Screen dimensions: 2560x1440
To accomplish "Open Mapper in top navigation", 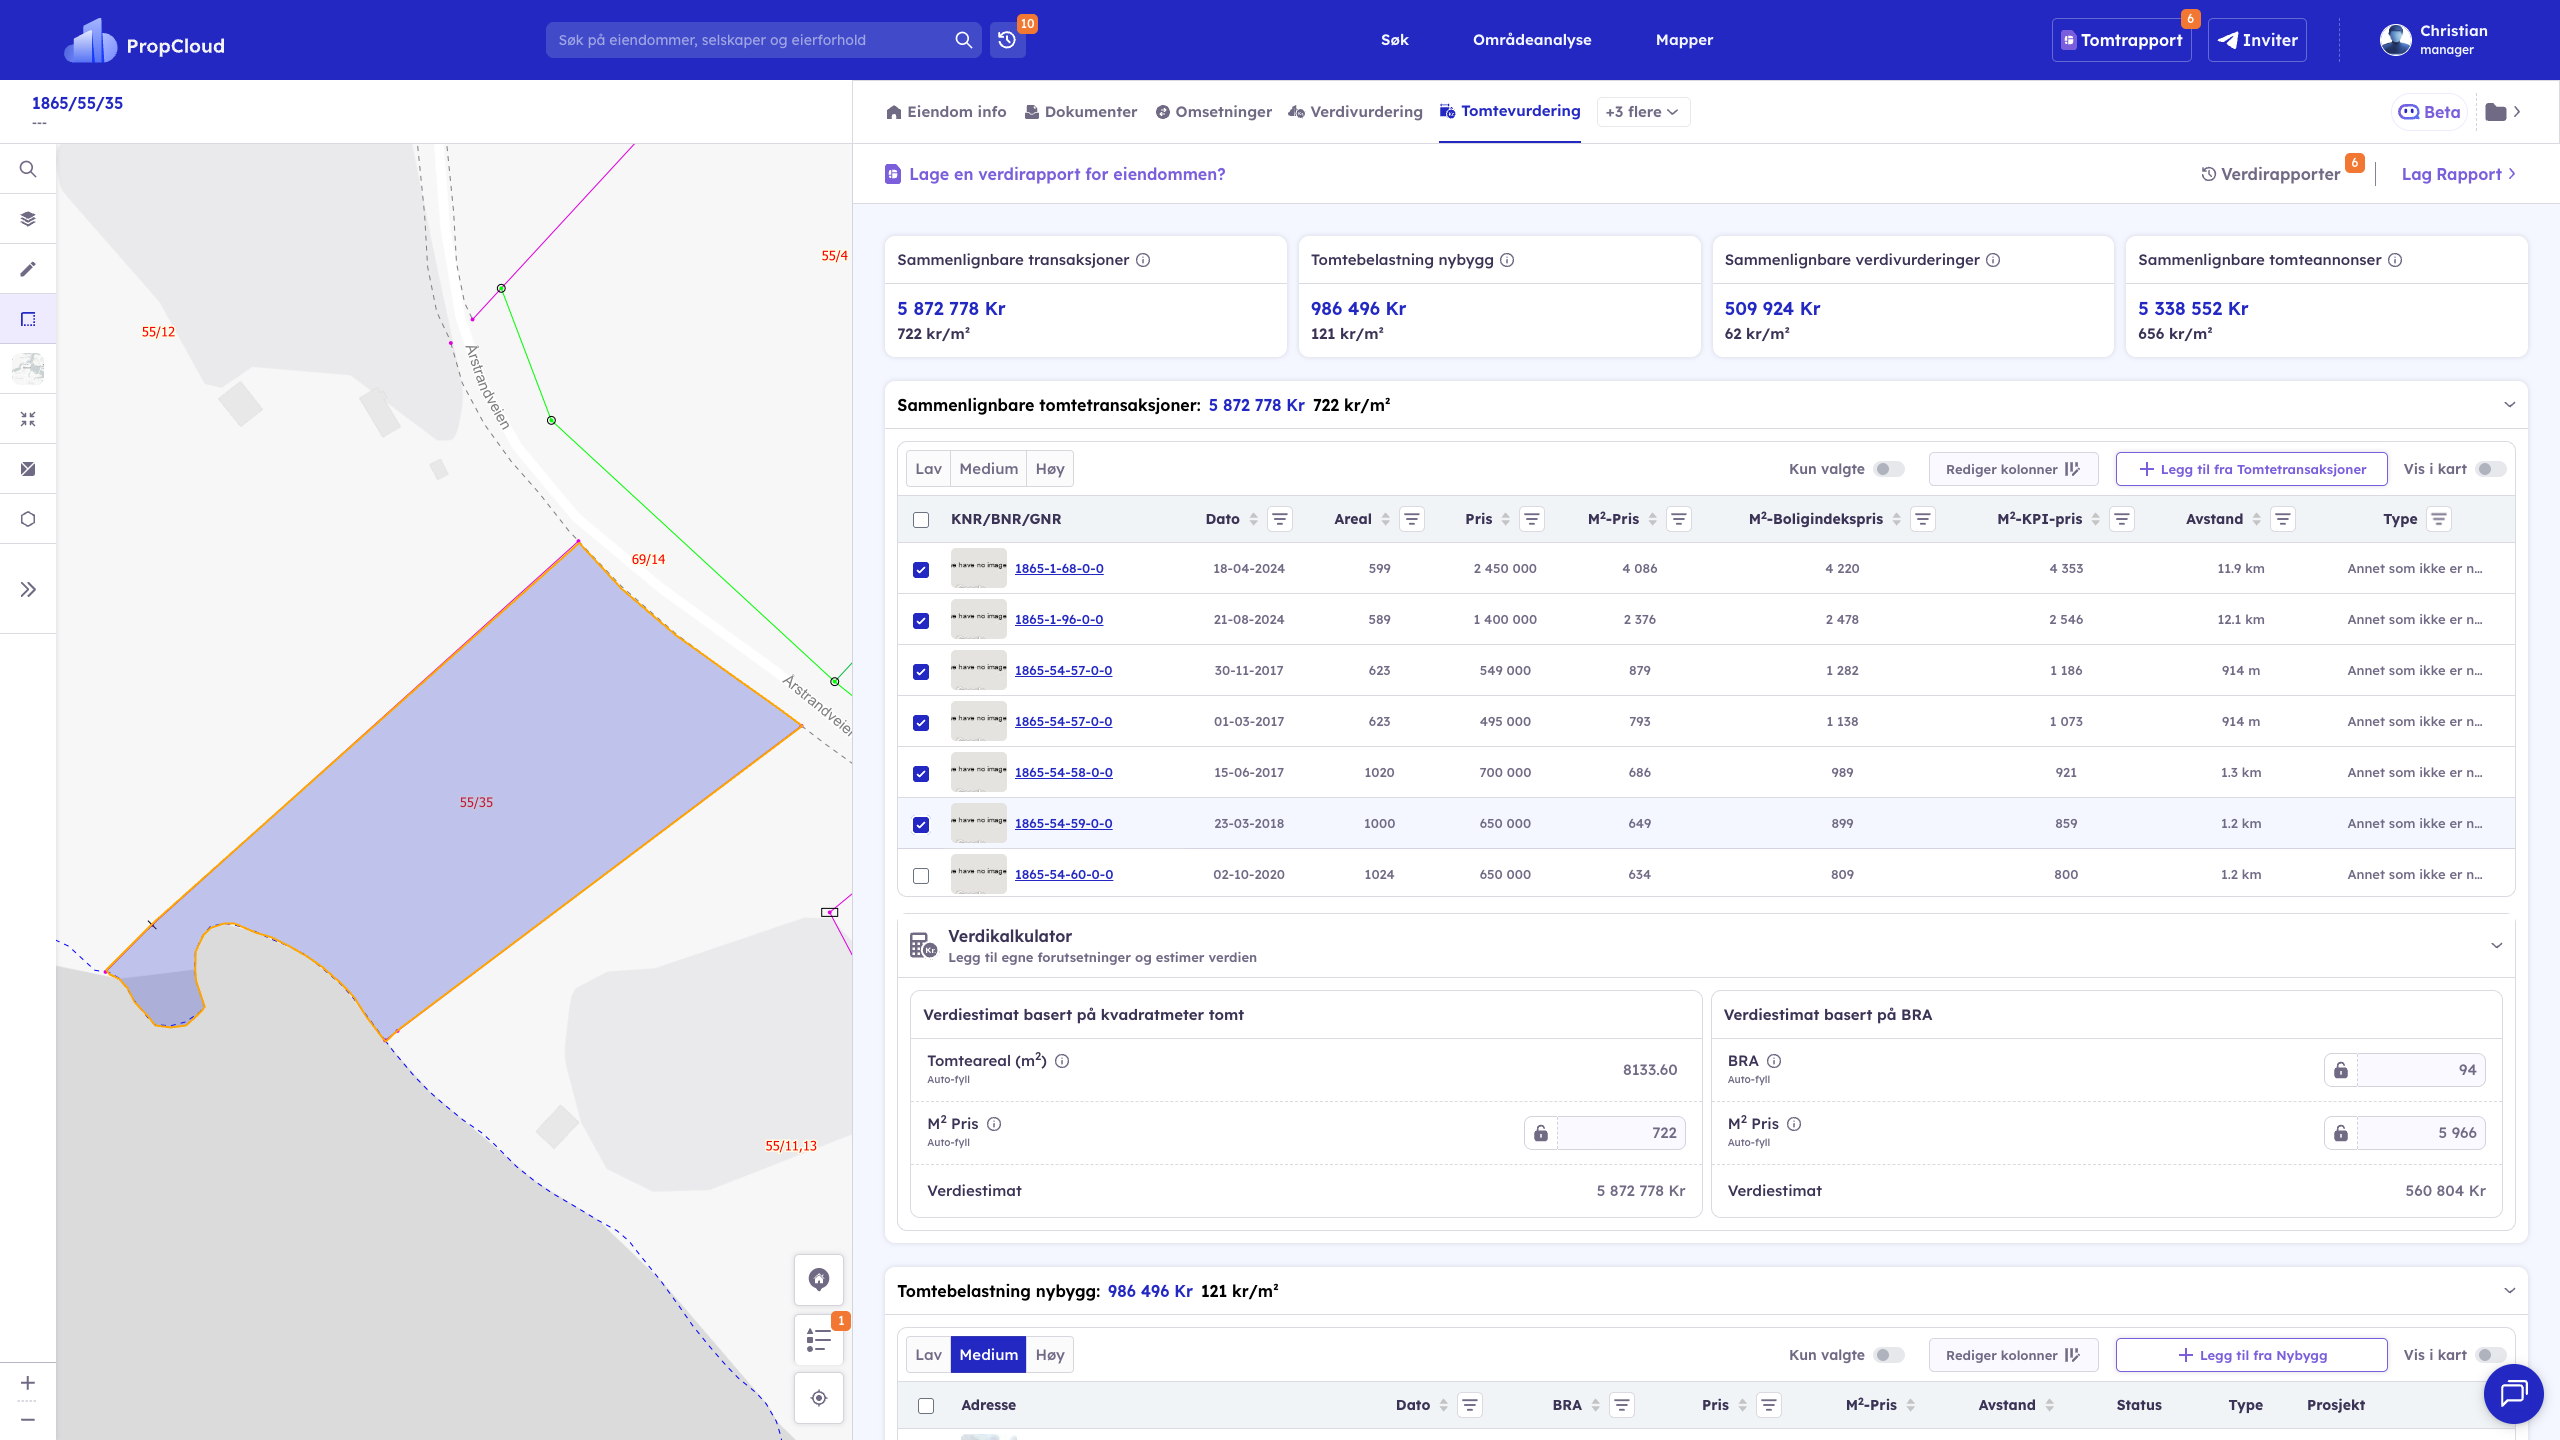I will pyautogui.click(x=1684, y=40).
